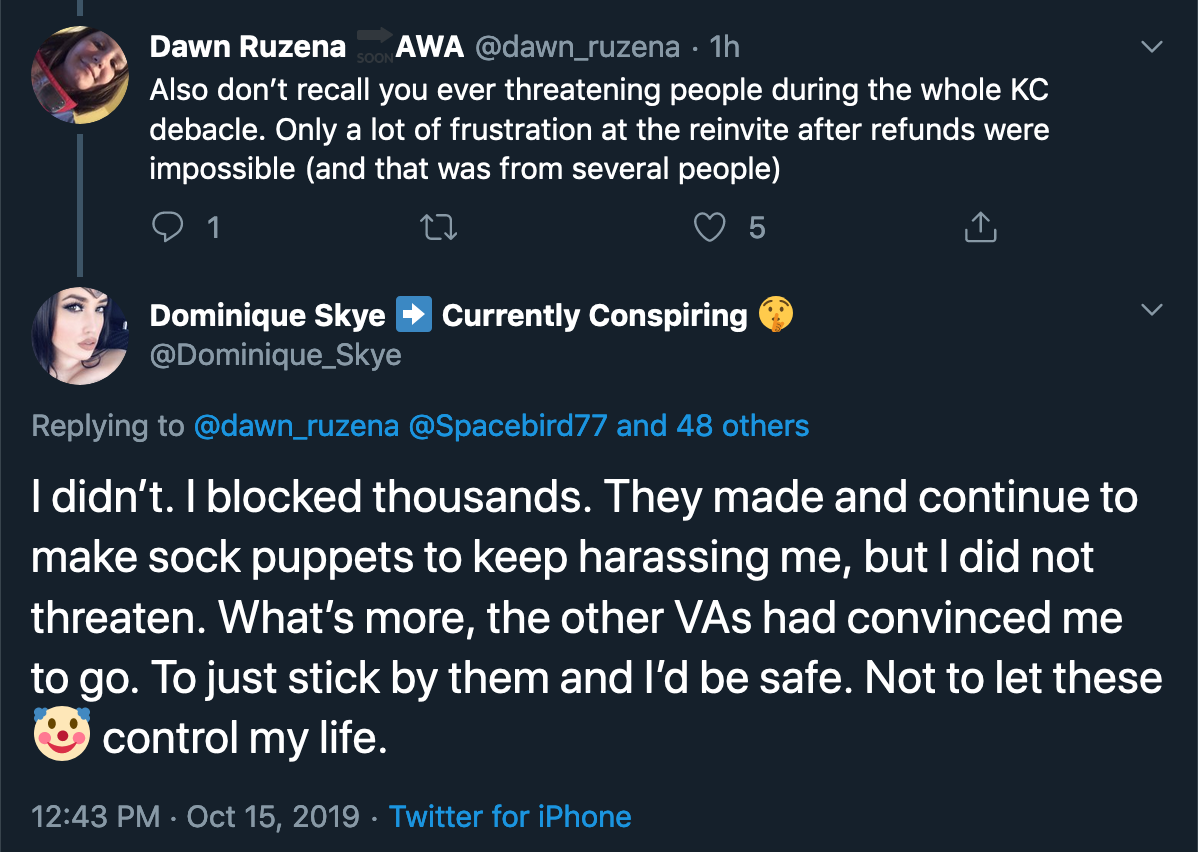Expand options chevron on Dawn Ruzena's tweet

[1151, 47]
